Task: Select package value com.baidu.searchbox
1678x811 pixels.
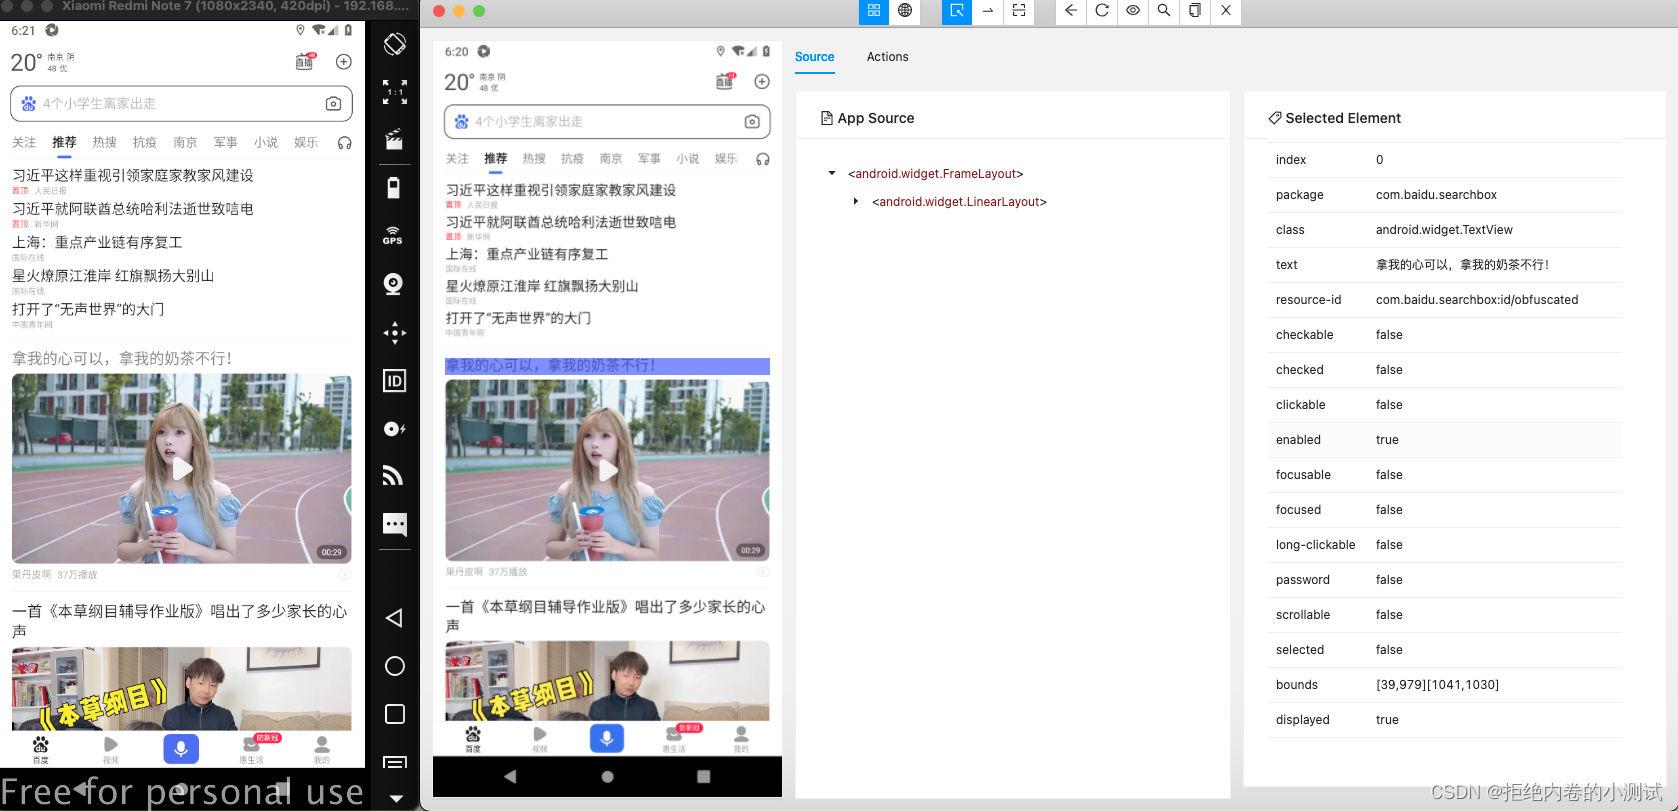Action: tap(1436, 195)
